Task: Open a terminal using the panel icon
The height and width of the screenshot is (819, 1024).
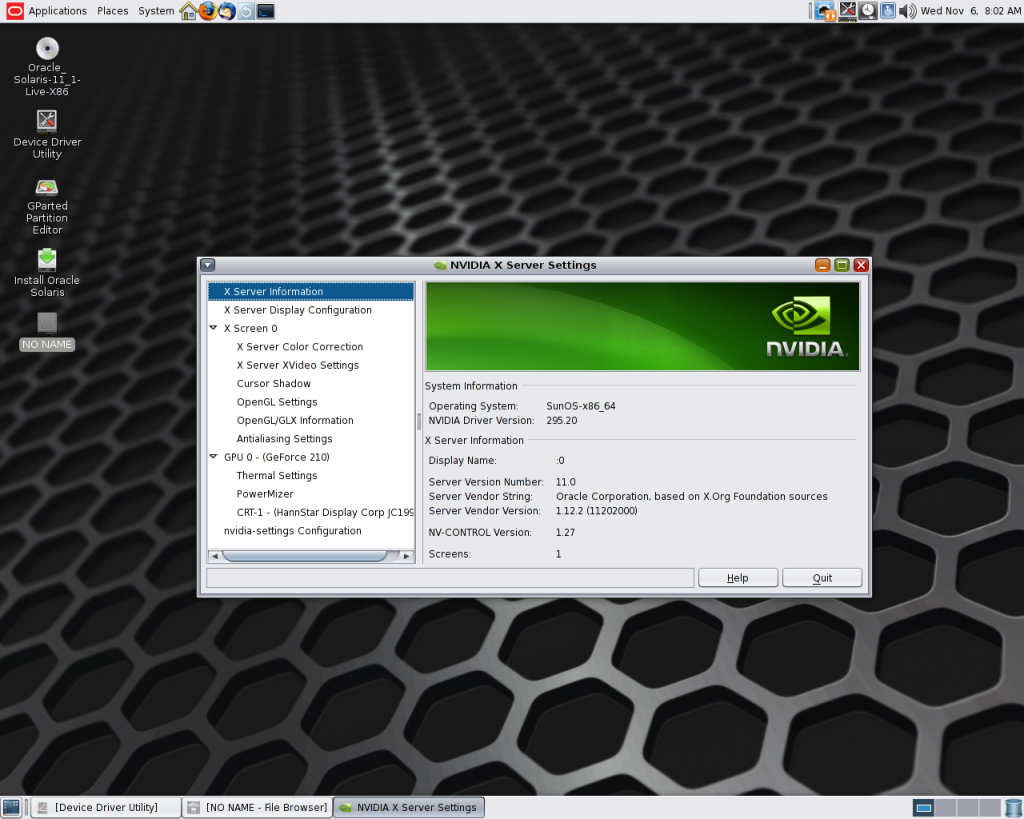Action: coord(264,11)
